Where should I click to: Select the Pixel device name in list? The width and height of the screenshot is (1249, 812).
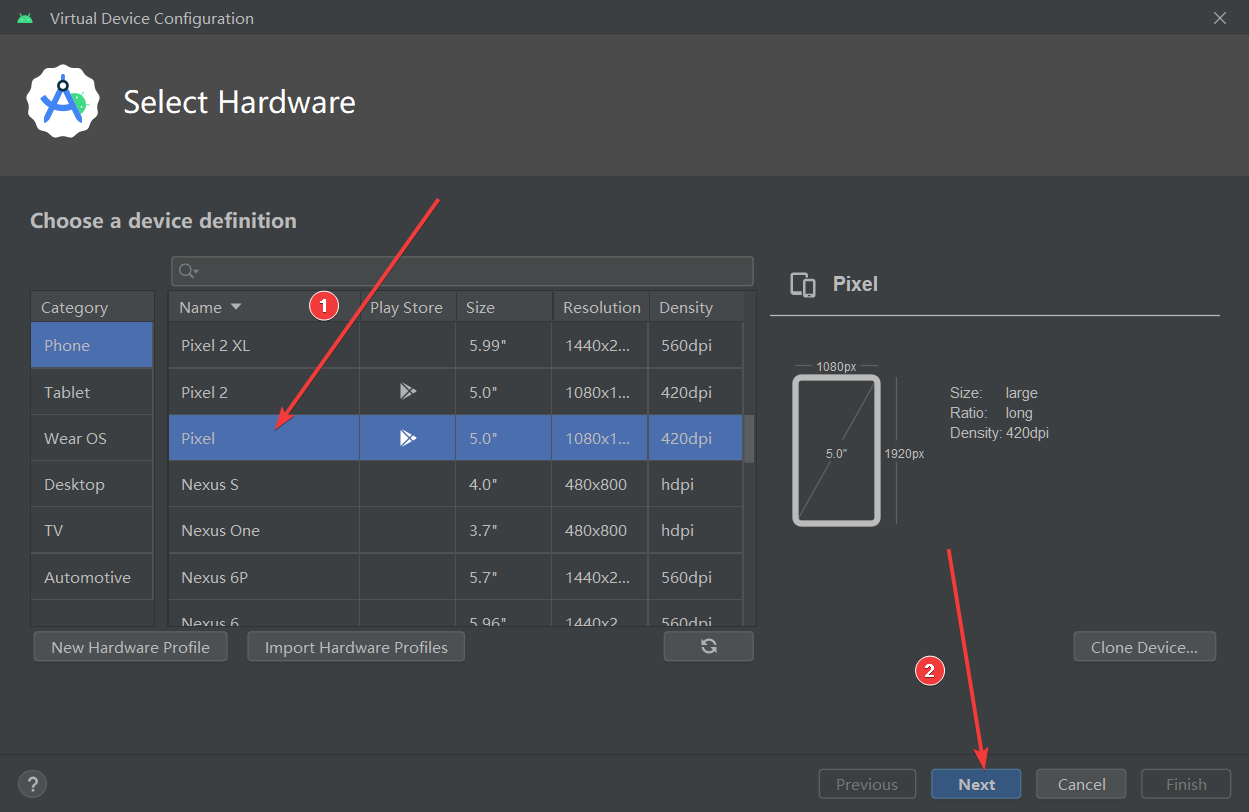pos(198,438)
